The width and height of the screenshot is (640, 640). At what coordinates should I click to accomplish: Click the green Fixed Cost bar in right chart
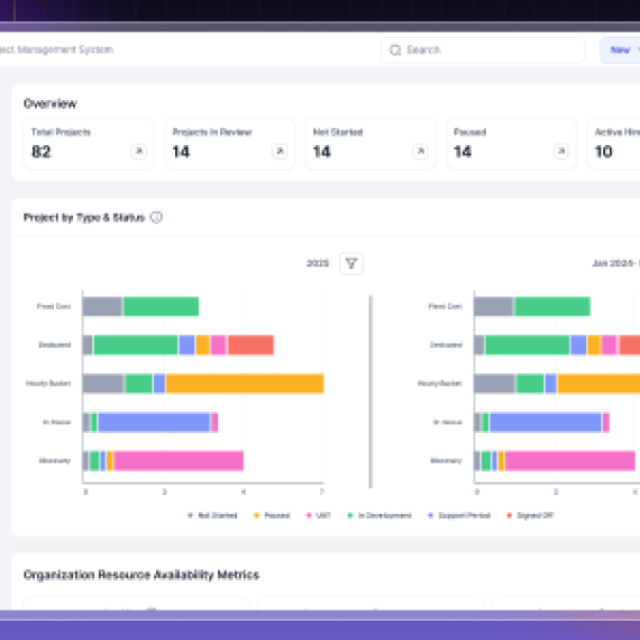(552, 307)
